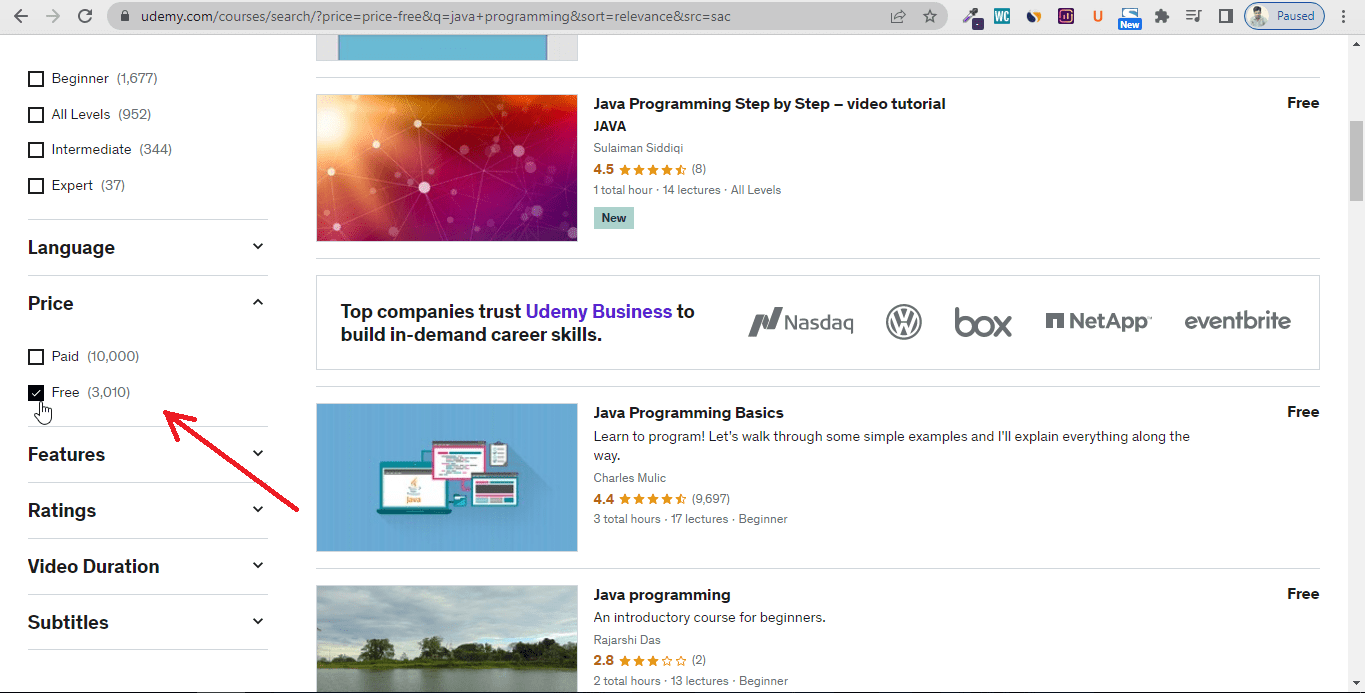Click the JAVA subtitle text

pos(610,127)
